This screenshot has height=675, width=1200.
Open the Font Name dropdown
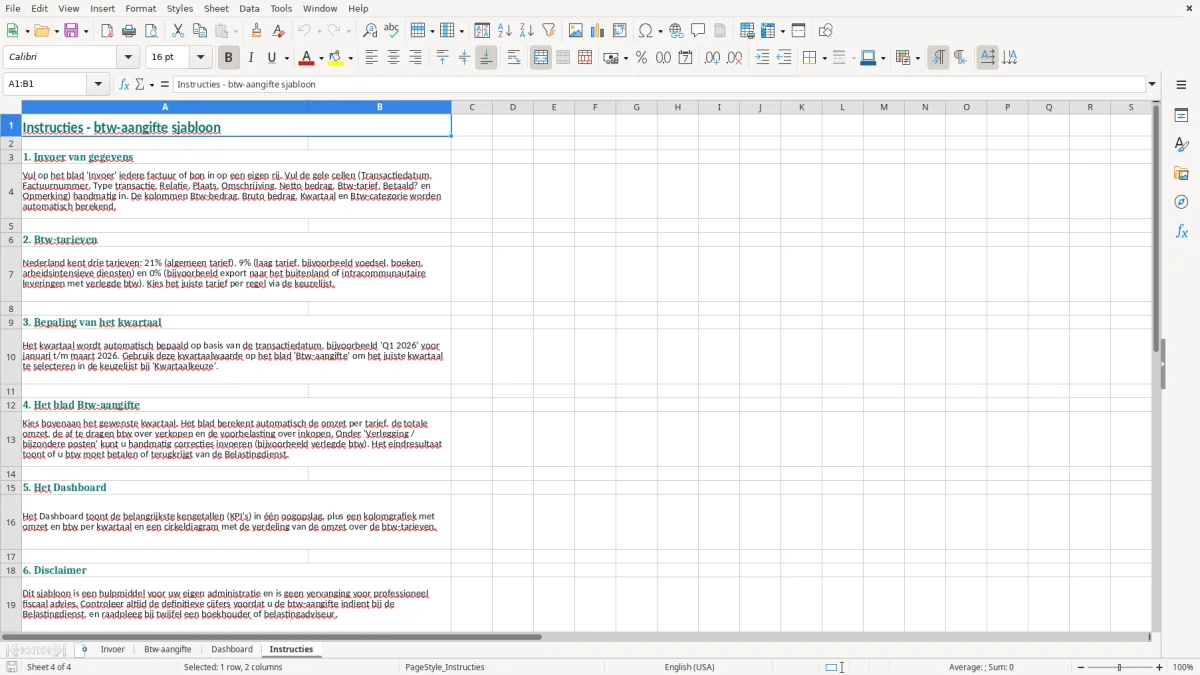pyautogui.click(x=128, y=58)
